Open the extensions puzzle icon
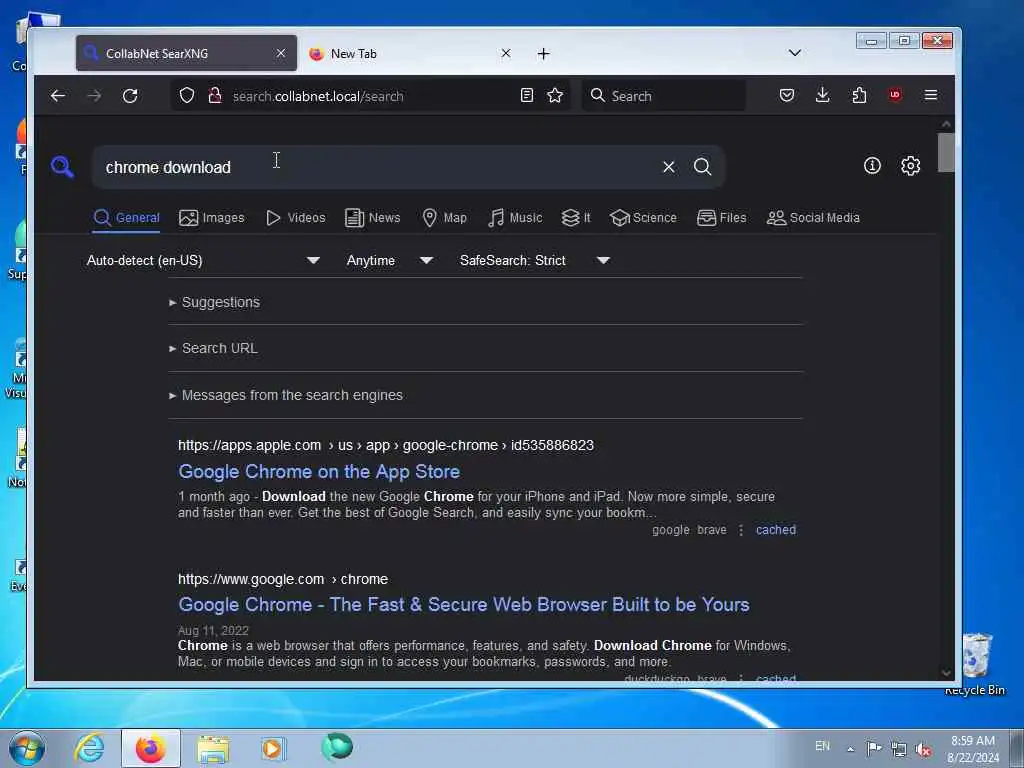The width and height of the screenshot is (1024, 768). coord(859,96)
